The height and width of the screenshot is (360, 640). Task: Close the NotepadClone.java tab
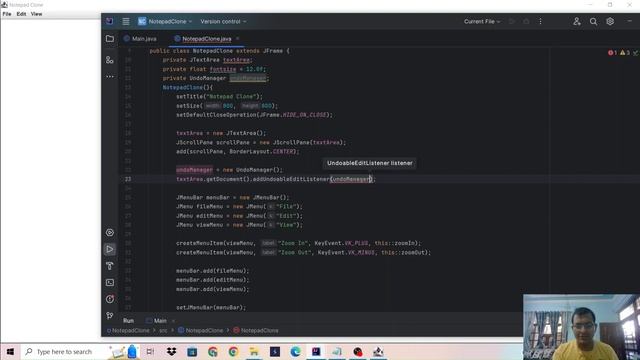(238, 39)
